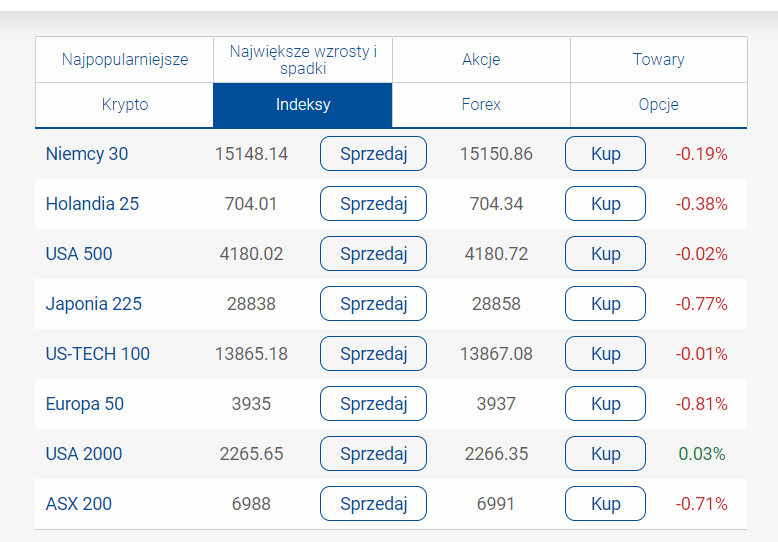
Task: Open the Największe wzrosty i spadki tab
Action: click(303, 59)
